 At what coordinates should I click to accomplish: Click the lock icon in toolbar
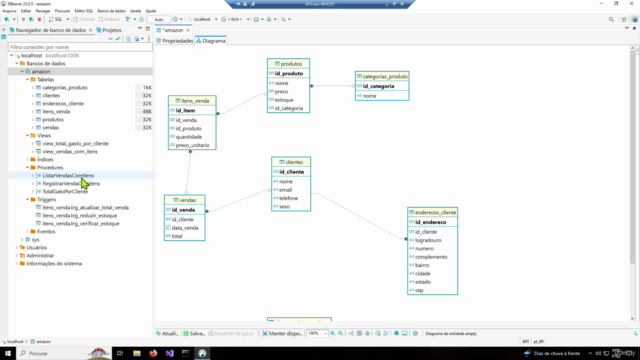click(x=141, y=19)
